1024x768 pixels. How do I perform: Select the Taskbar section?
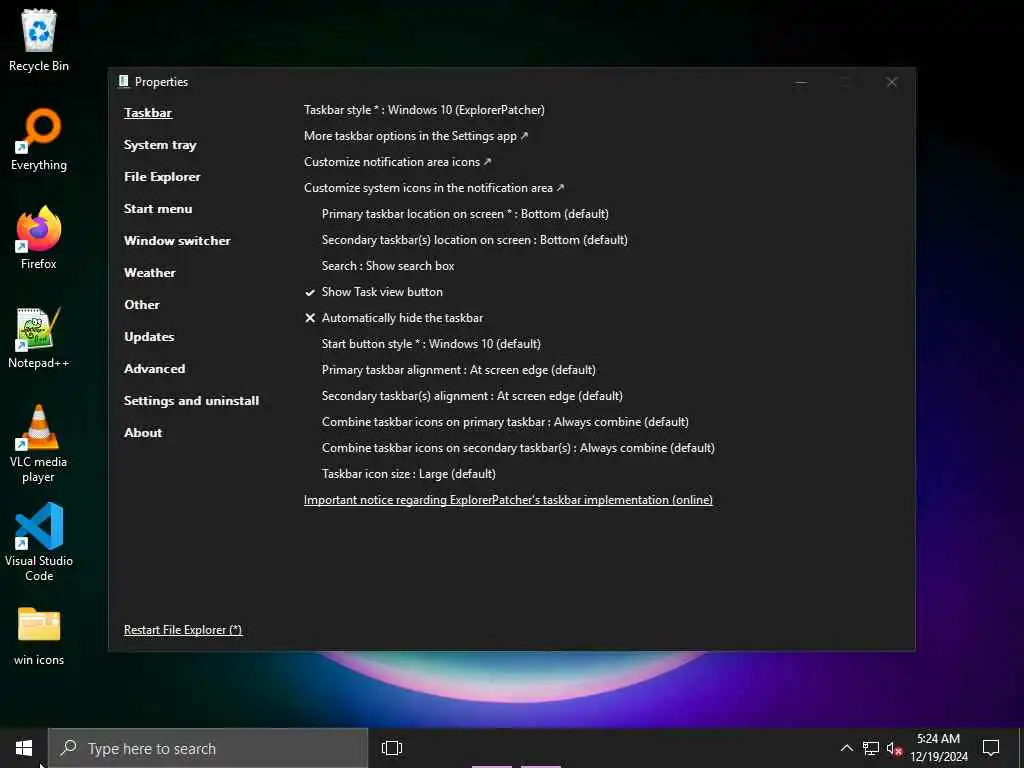[148, 113]
